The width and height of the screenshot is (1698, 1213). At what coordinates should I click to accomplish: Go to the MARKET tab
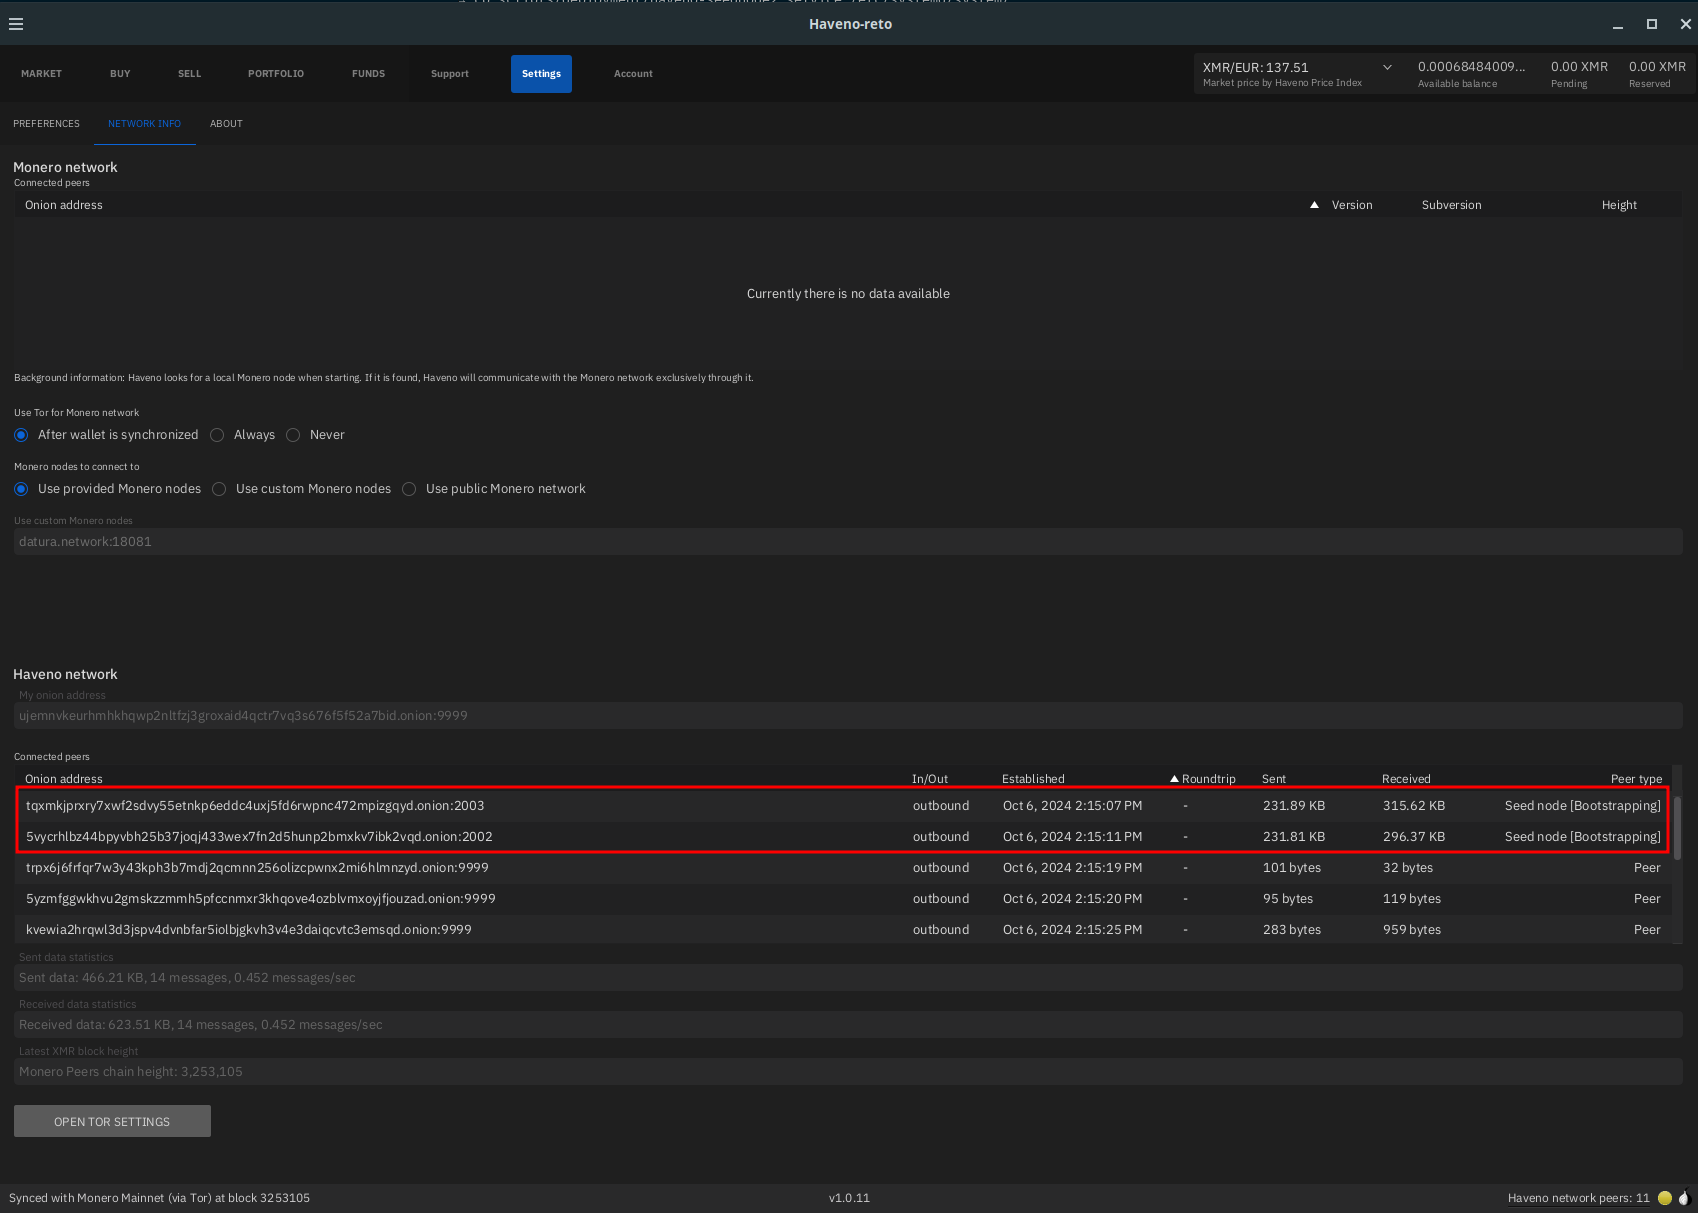click(x=41, y=74)
